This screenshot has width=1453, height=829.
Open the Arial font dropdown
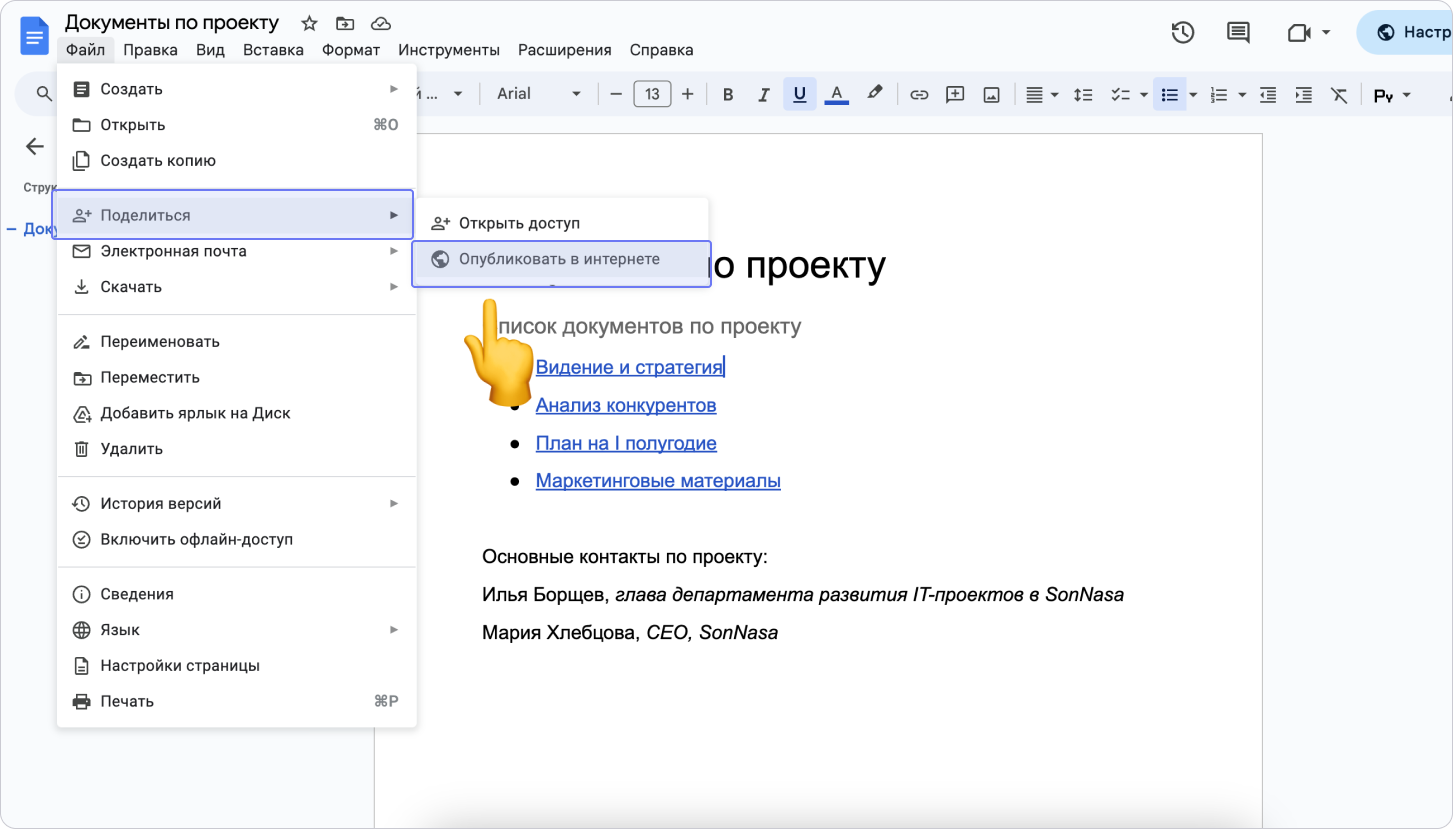[x=538, y=94]
